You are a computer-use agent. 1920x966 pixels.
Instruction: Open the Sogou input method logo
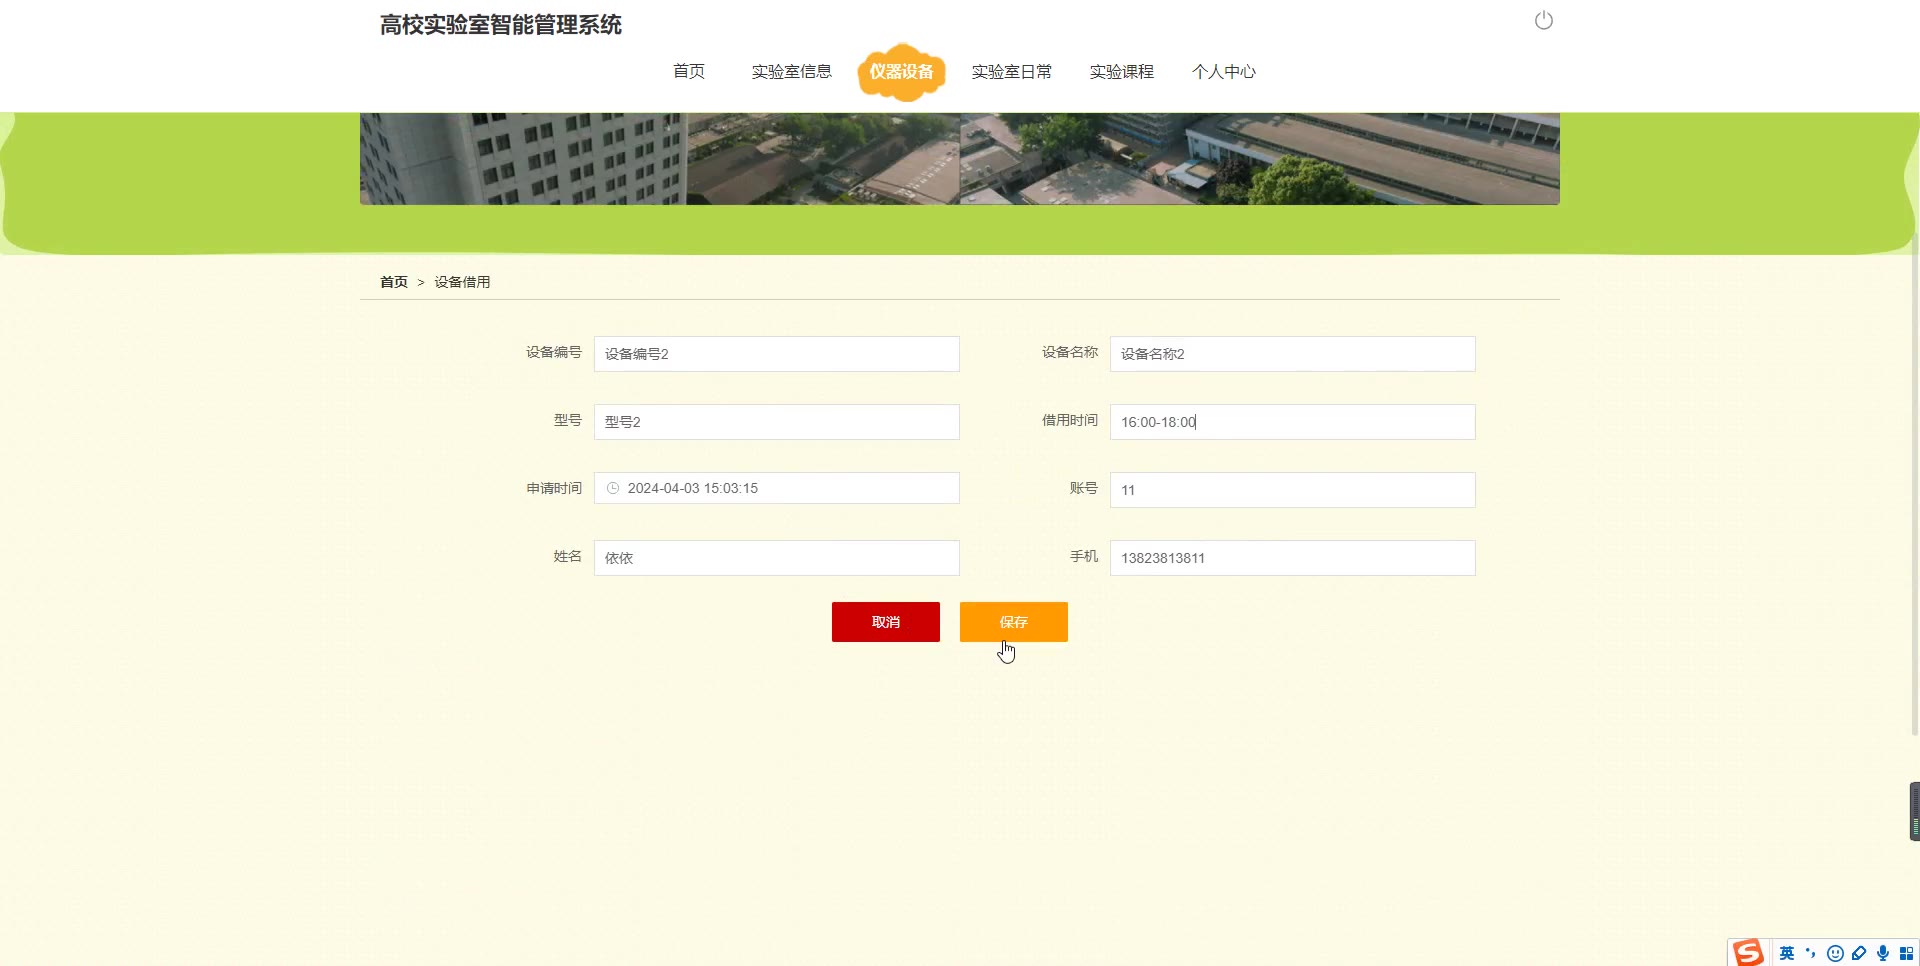click(1748, 953)
